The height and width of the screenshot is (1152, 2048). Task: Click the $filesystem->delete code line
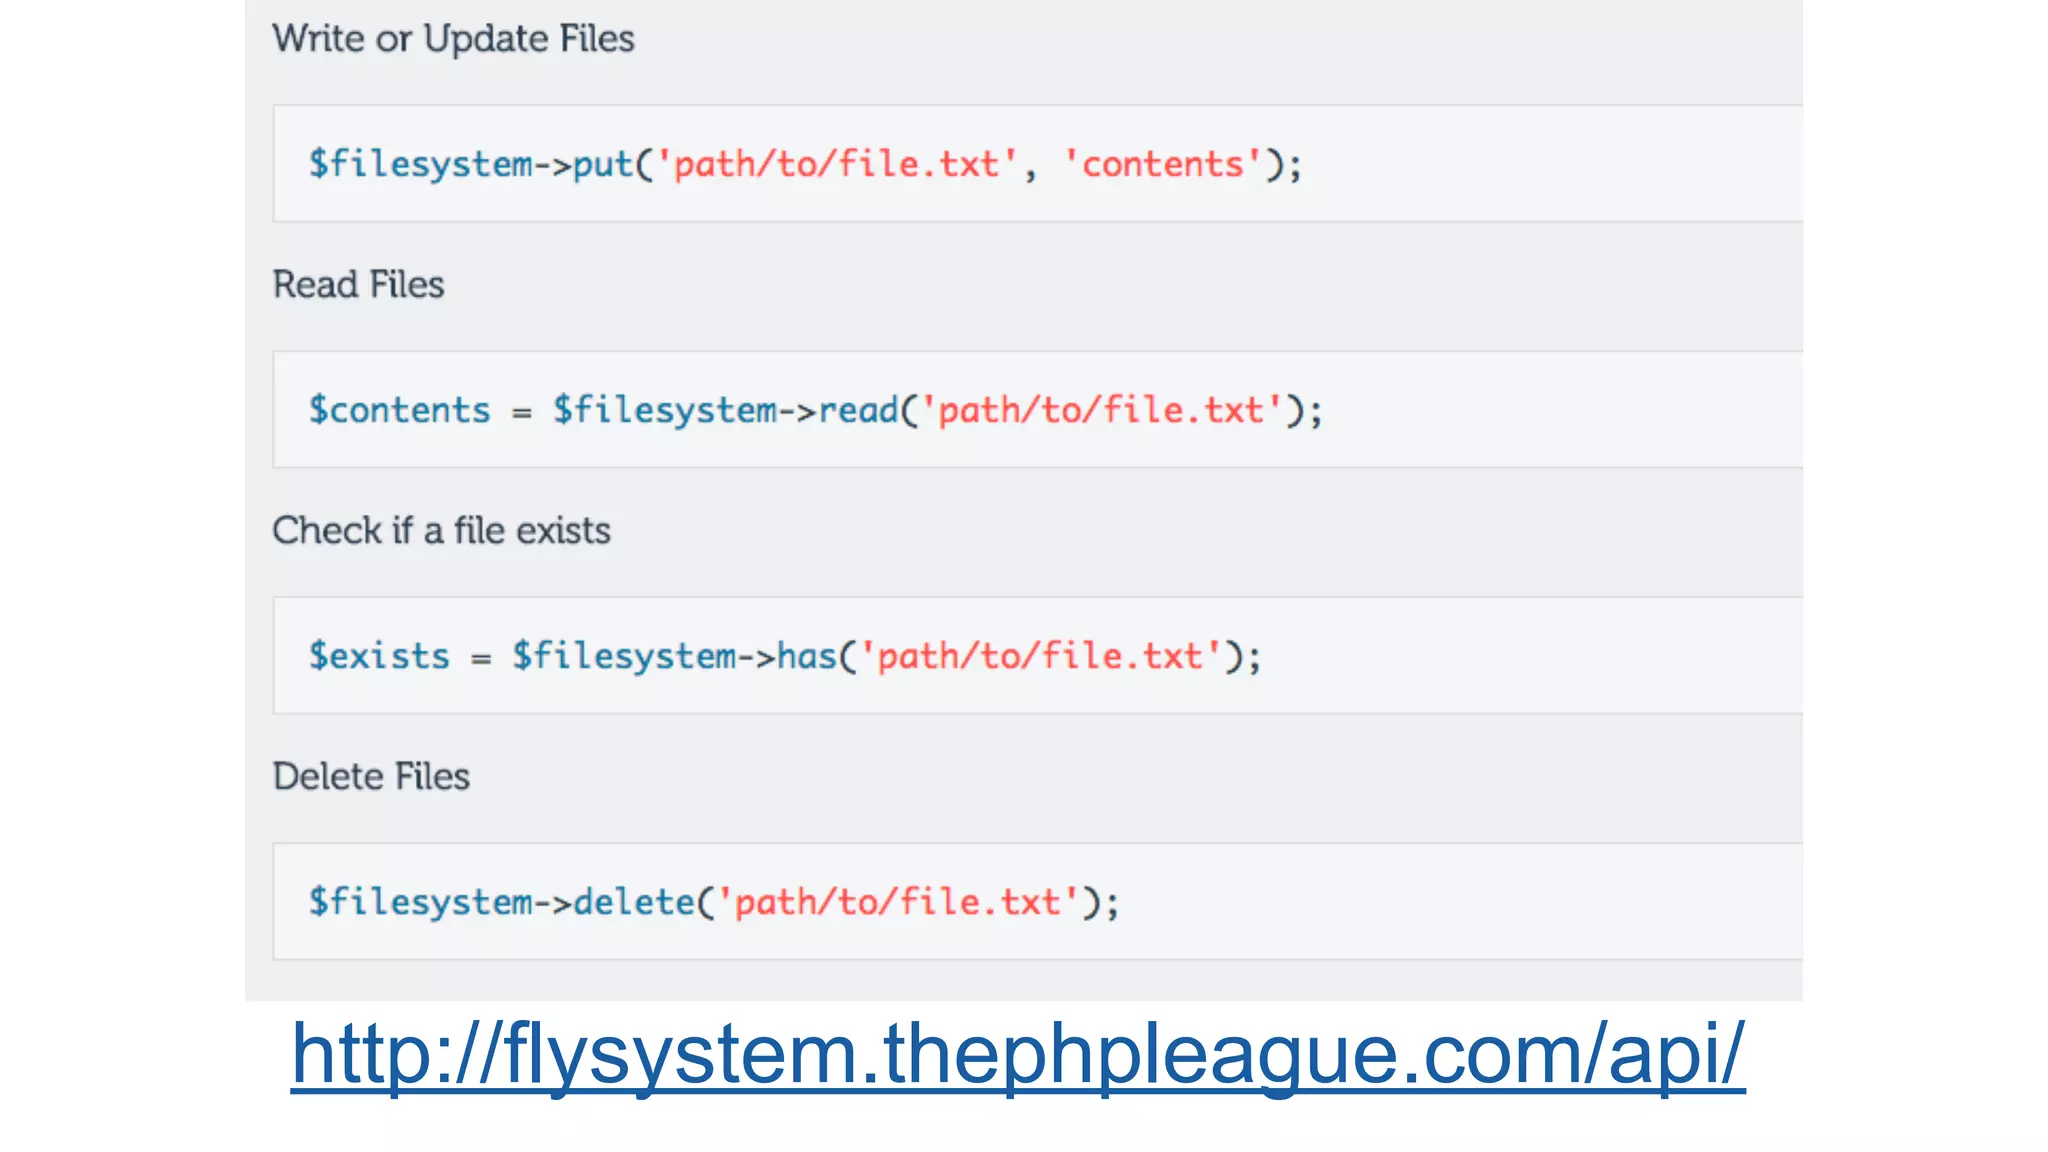pyautogui.click(x=714, y=902)
